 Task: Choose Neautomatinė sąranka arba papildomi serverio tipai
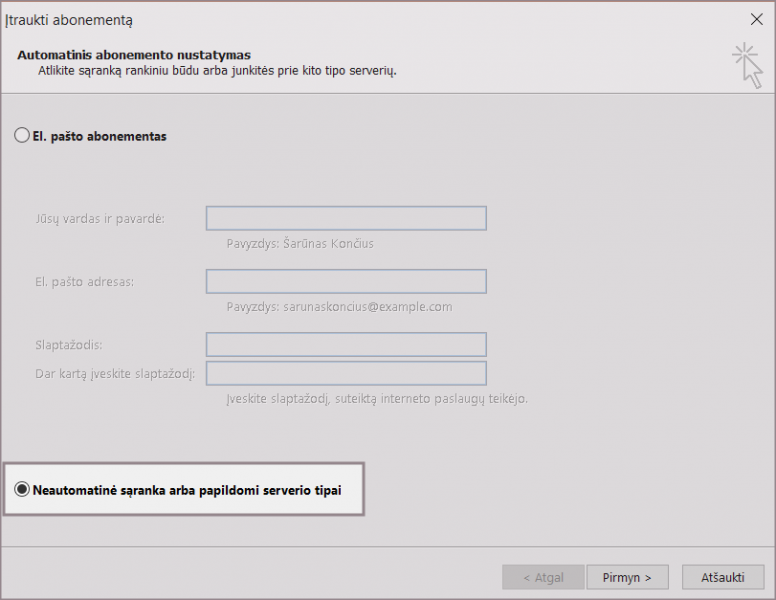pyautogui.click(x=22, y=490)
